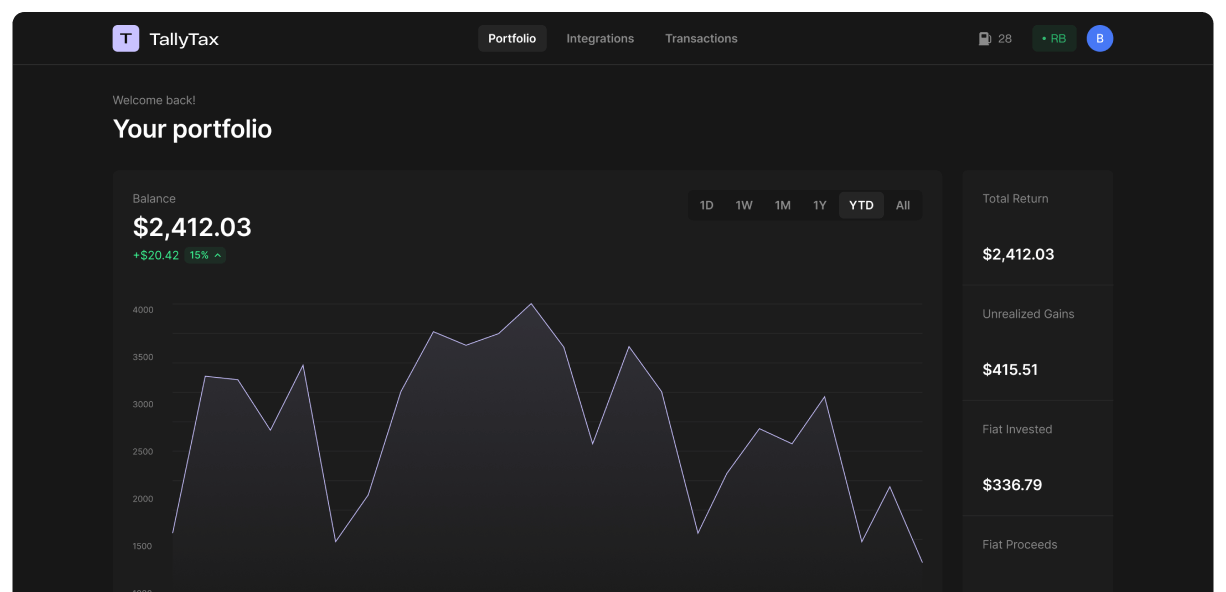Click the highest peak on balance chart
Image resolution: width=1226 pixels, height=592 pixels.
tap(531, 304)
